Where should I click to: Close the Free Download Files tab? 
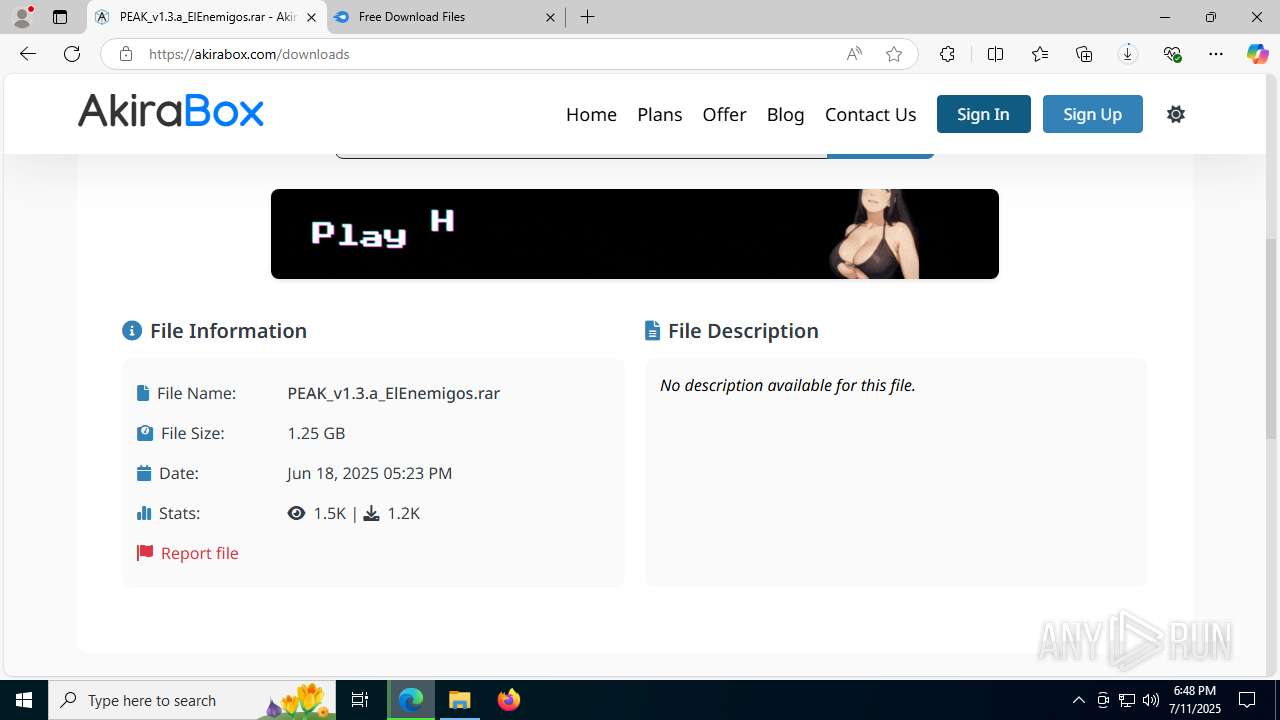551,17
